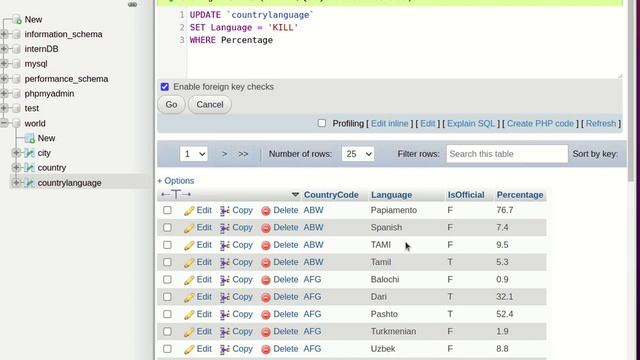The width and height of the screenshot is (640, 360).
Task: Go to next page with > button
Action: 224,154
